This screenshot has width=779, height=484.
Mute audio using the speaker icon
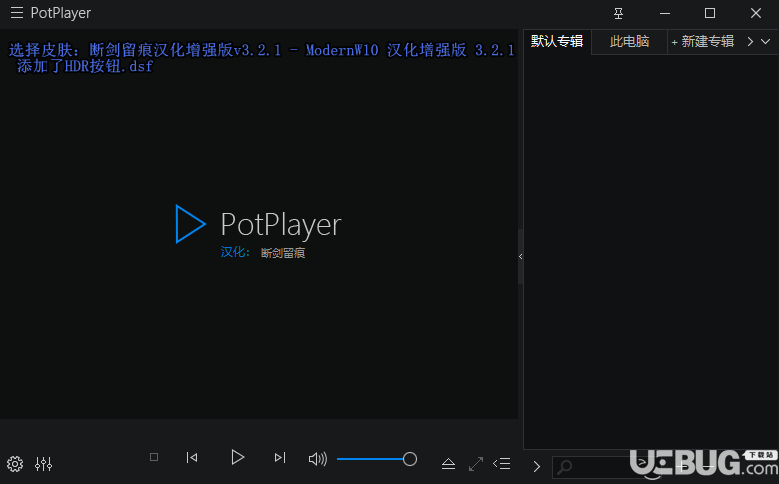[318, 459]
